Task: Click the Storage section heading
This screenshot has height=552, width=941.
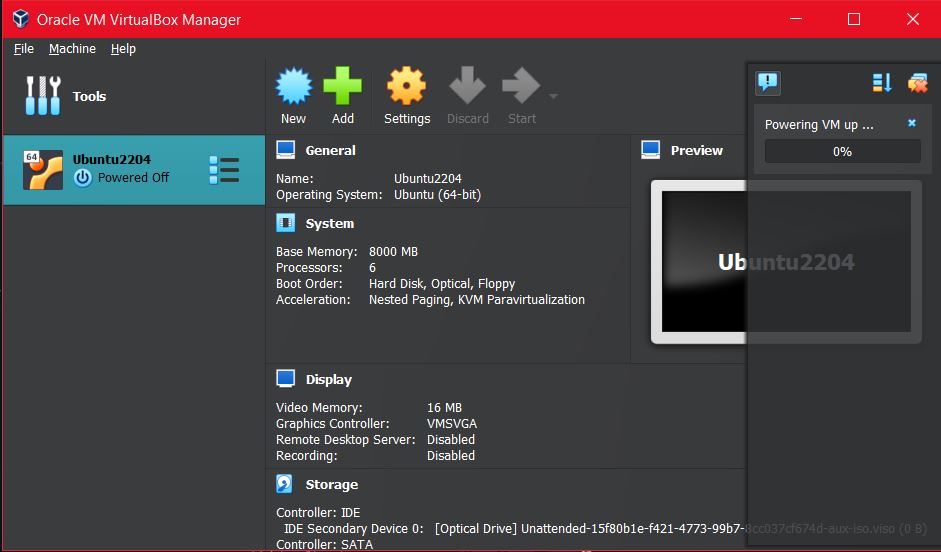Action: pos(332,485)
